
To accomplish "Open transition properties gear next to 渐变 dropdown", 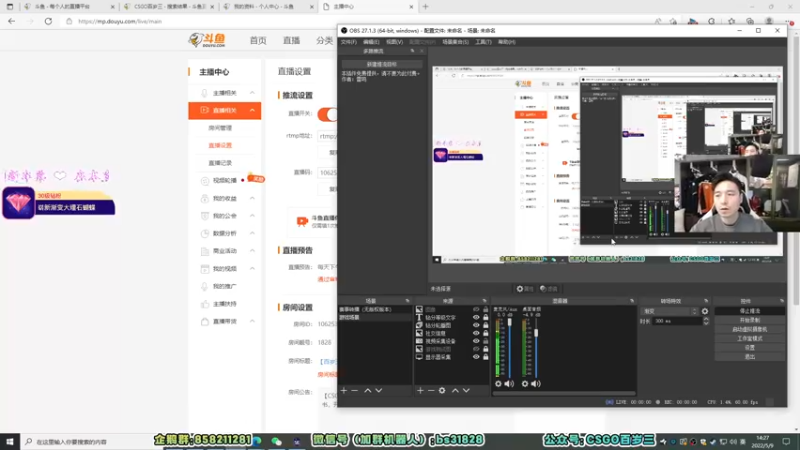I will pos(705,311).
